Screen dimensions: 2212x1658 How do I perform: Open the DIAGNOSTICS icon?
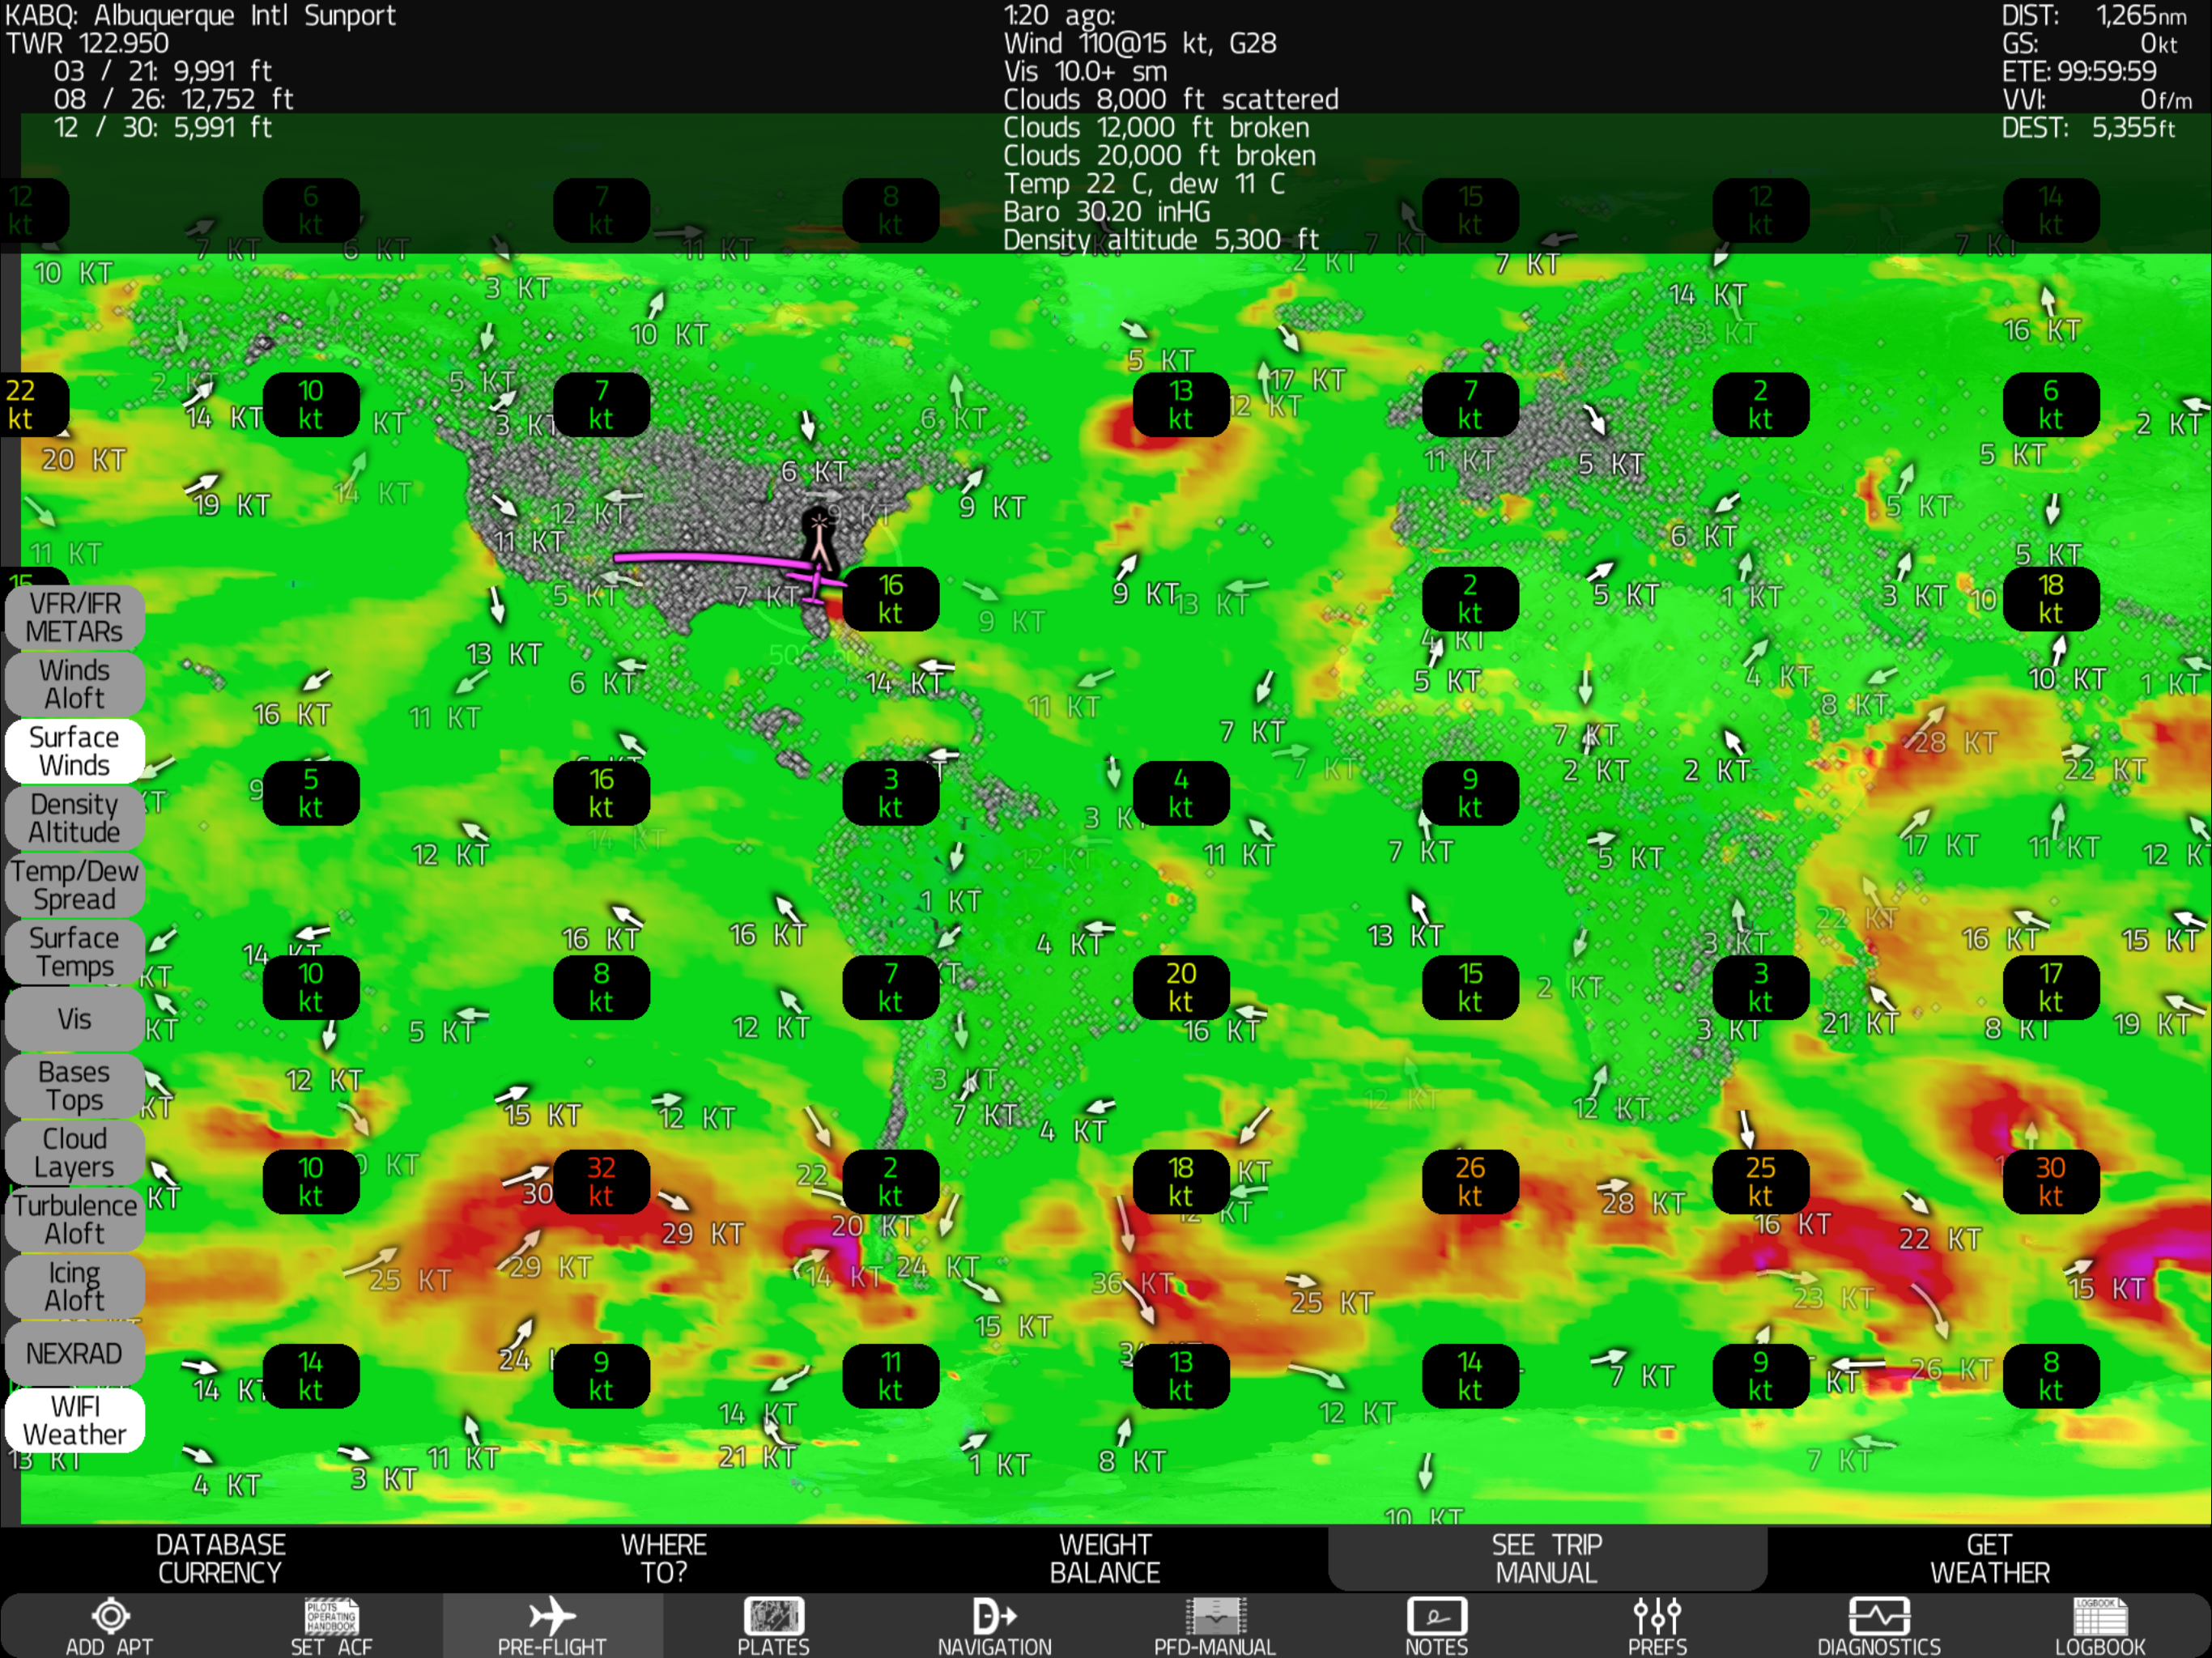coord(1879,1616)
